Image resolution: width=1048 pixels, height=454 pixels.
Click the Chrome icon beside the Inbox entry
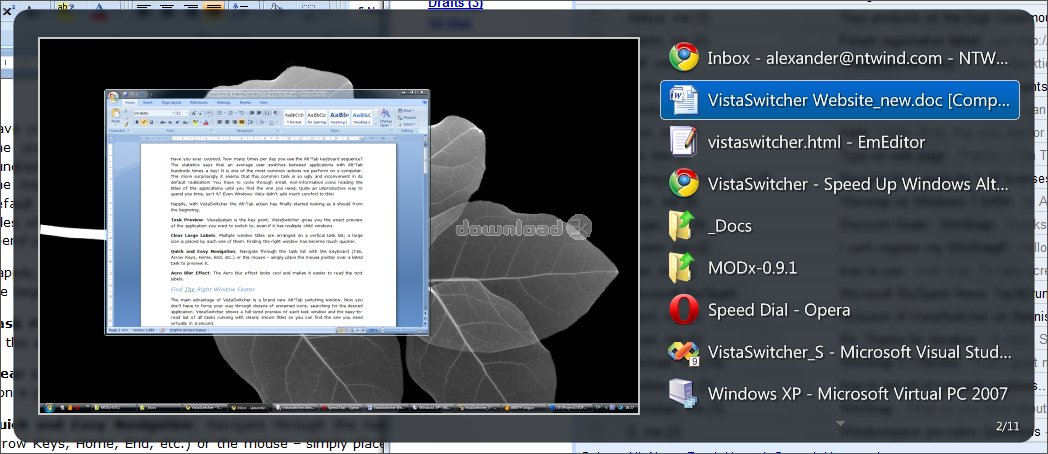click(684, 58)
